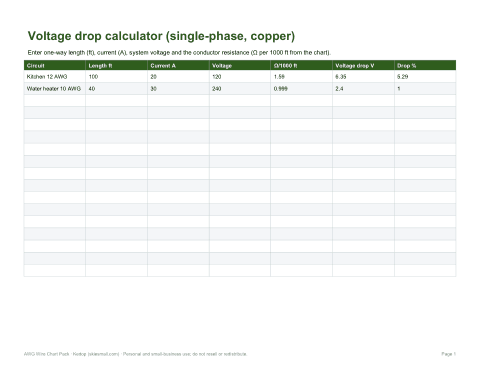Screen dimensions: 480x371
Task: Select the 'Water heater 10 AWG' circuit cell
Action: [55, 89]
